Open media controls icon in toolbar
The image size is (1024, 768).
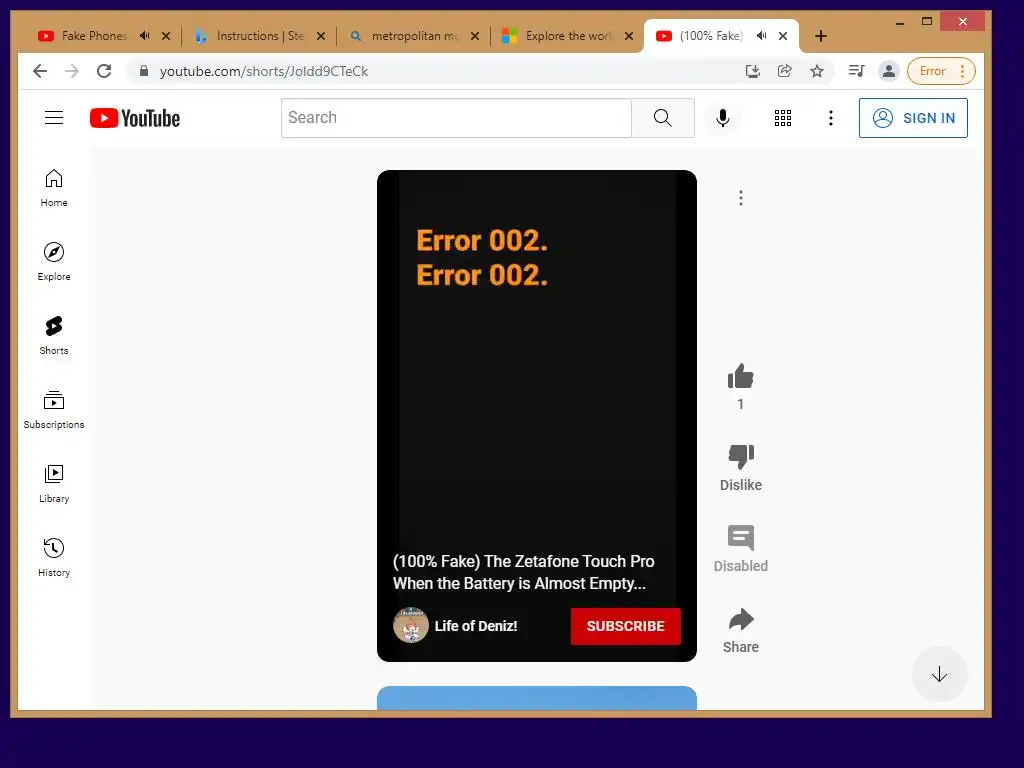(856, 71)
